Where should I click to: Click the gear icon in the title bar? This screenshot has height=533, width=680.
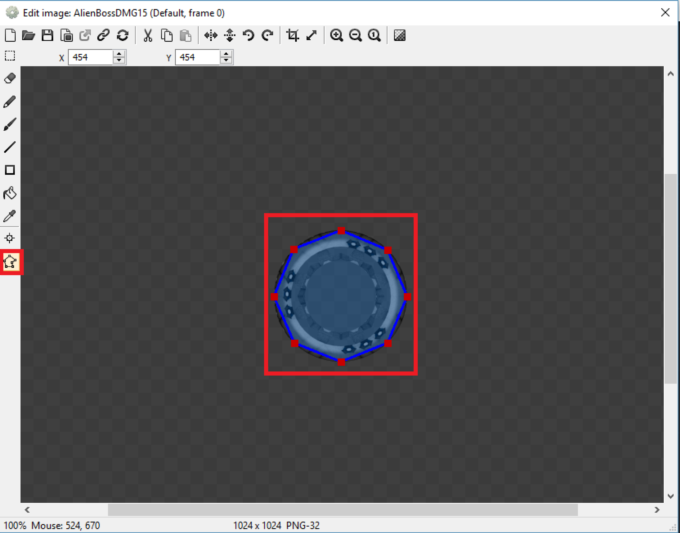[x=12, y=13]
